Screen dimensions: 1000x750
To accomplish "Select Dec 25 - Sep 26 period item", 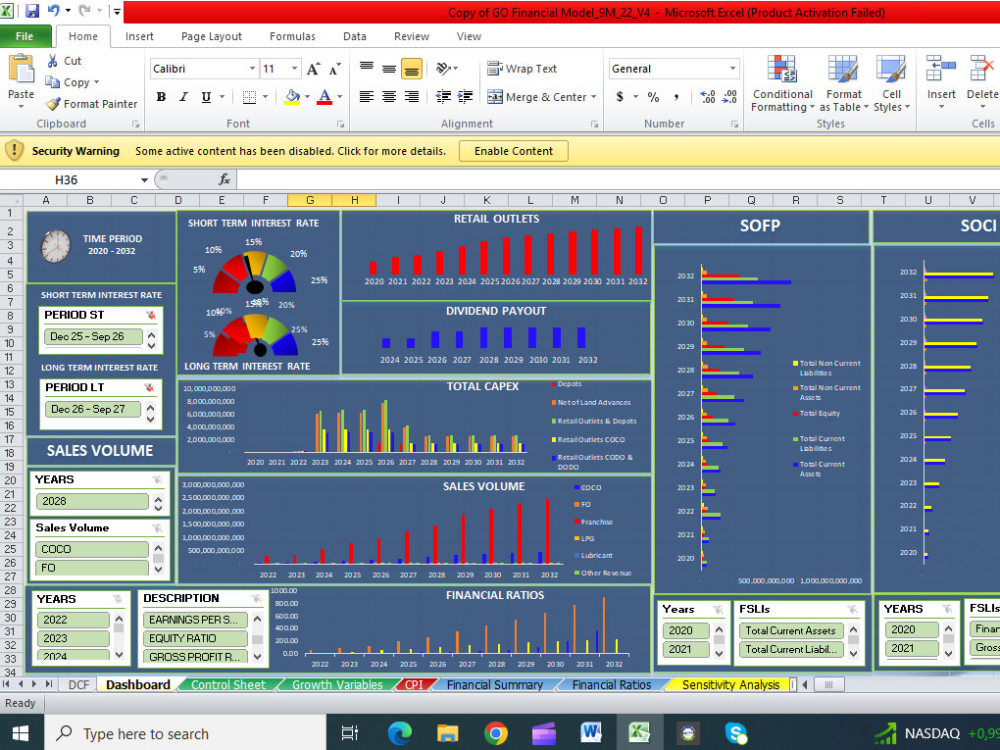I will coord(92,337).
